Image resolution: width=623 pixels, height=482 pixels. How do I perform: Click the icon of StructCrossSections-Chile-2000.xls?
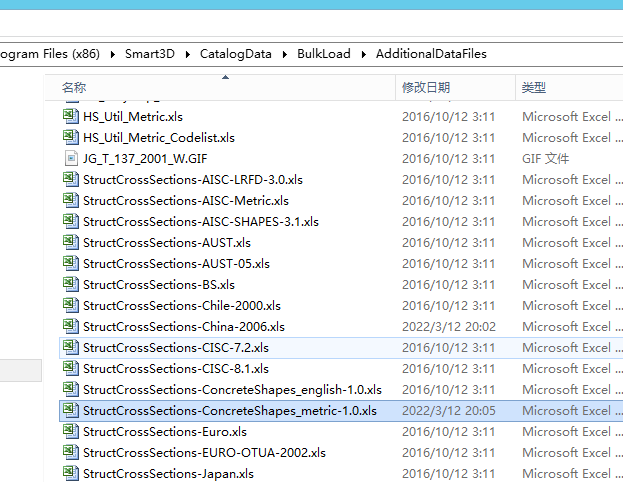coord(71,306)
